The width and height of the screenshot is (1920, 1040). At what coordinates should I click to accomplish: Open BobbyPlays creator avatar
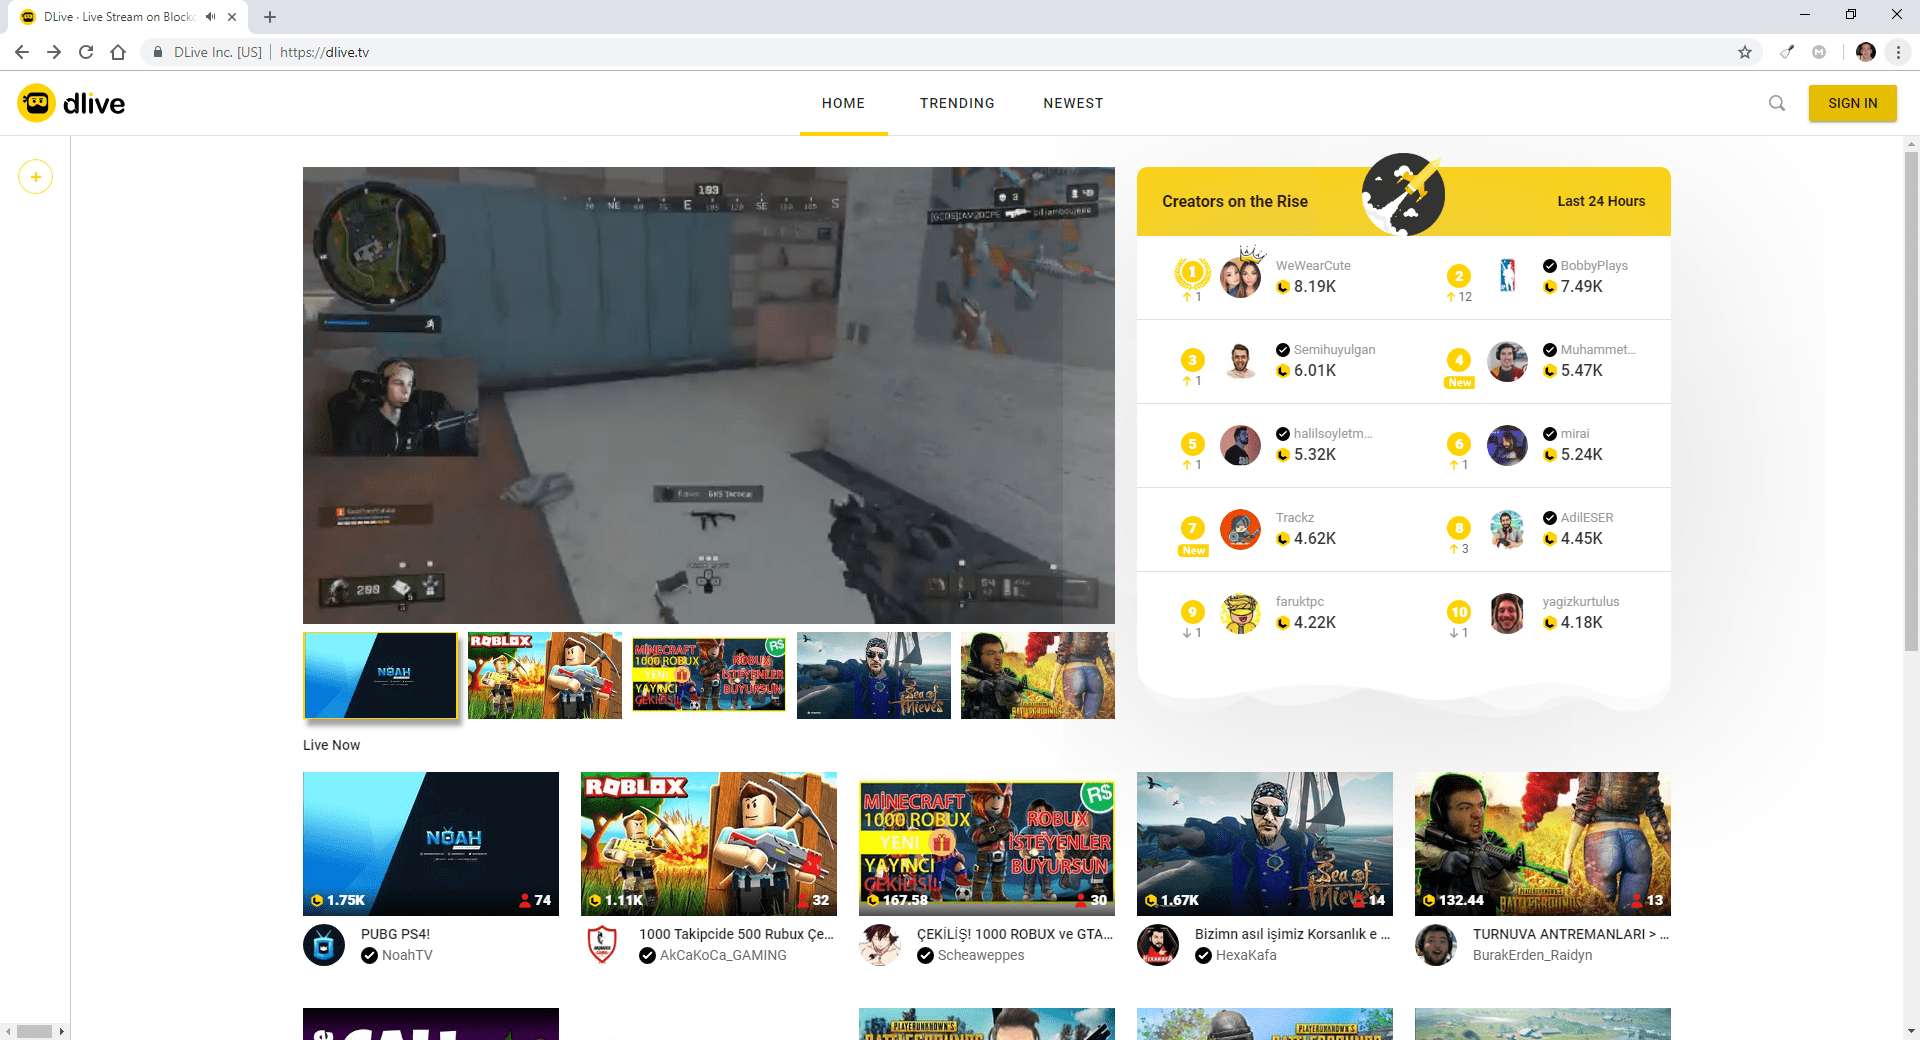(x=1507, y=276)
